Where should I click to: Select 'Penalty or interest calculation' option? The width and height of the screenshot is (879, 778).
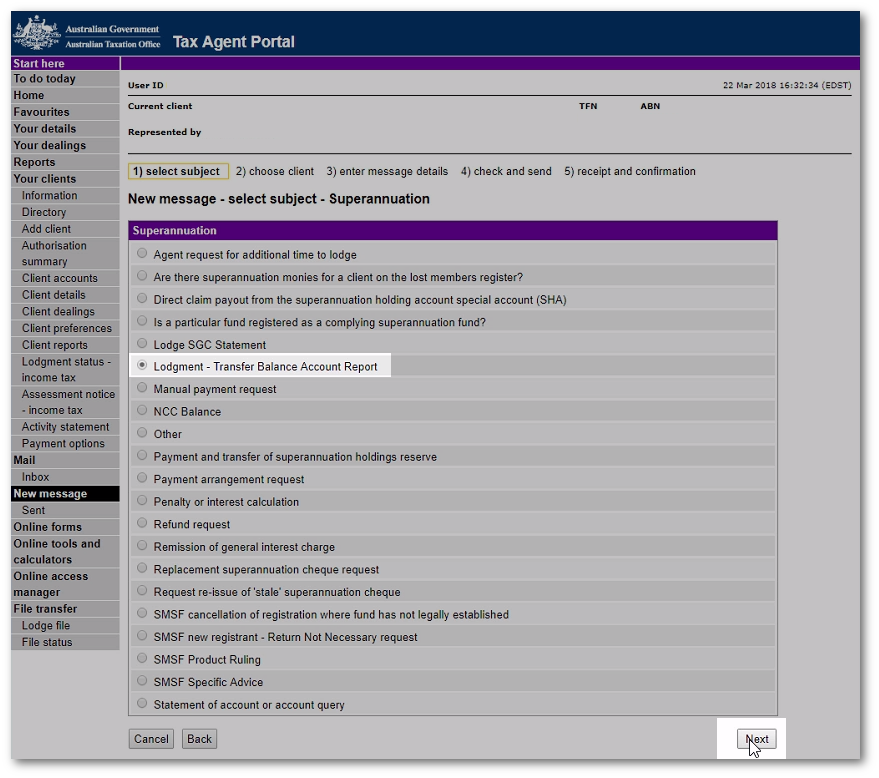pyautogui.click(x=142, y=501)
